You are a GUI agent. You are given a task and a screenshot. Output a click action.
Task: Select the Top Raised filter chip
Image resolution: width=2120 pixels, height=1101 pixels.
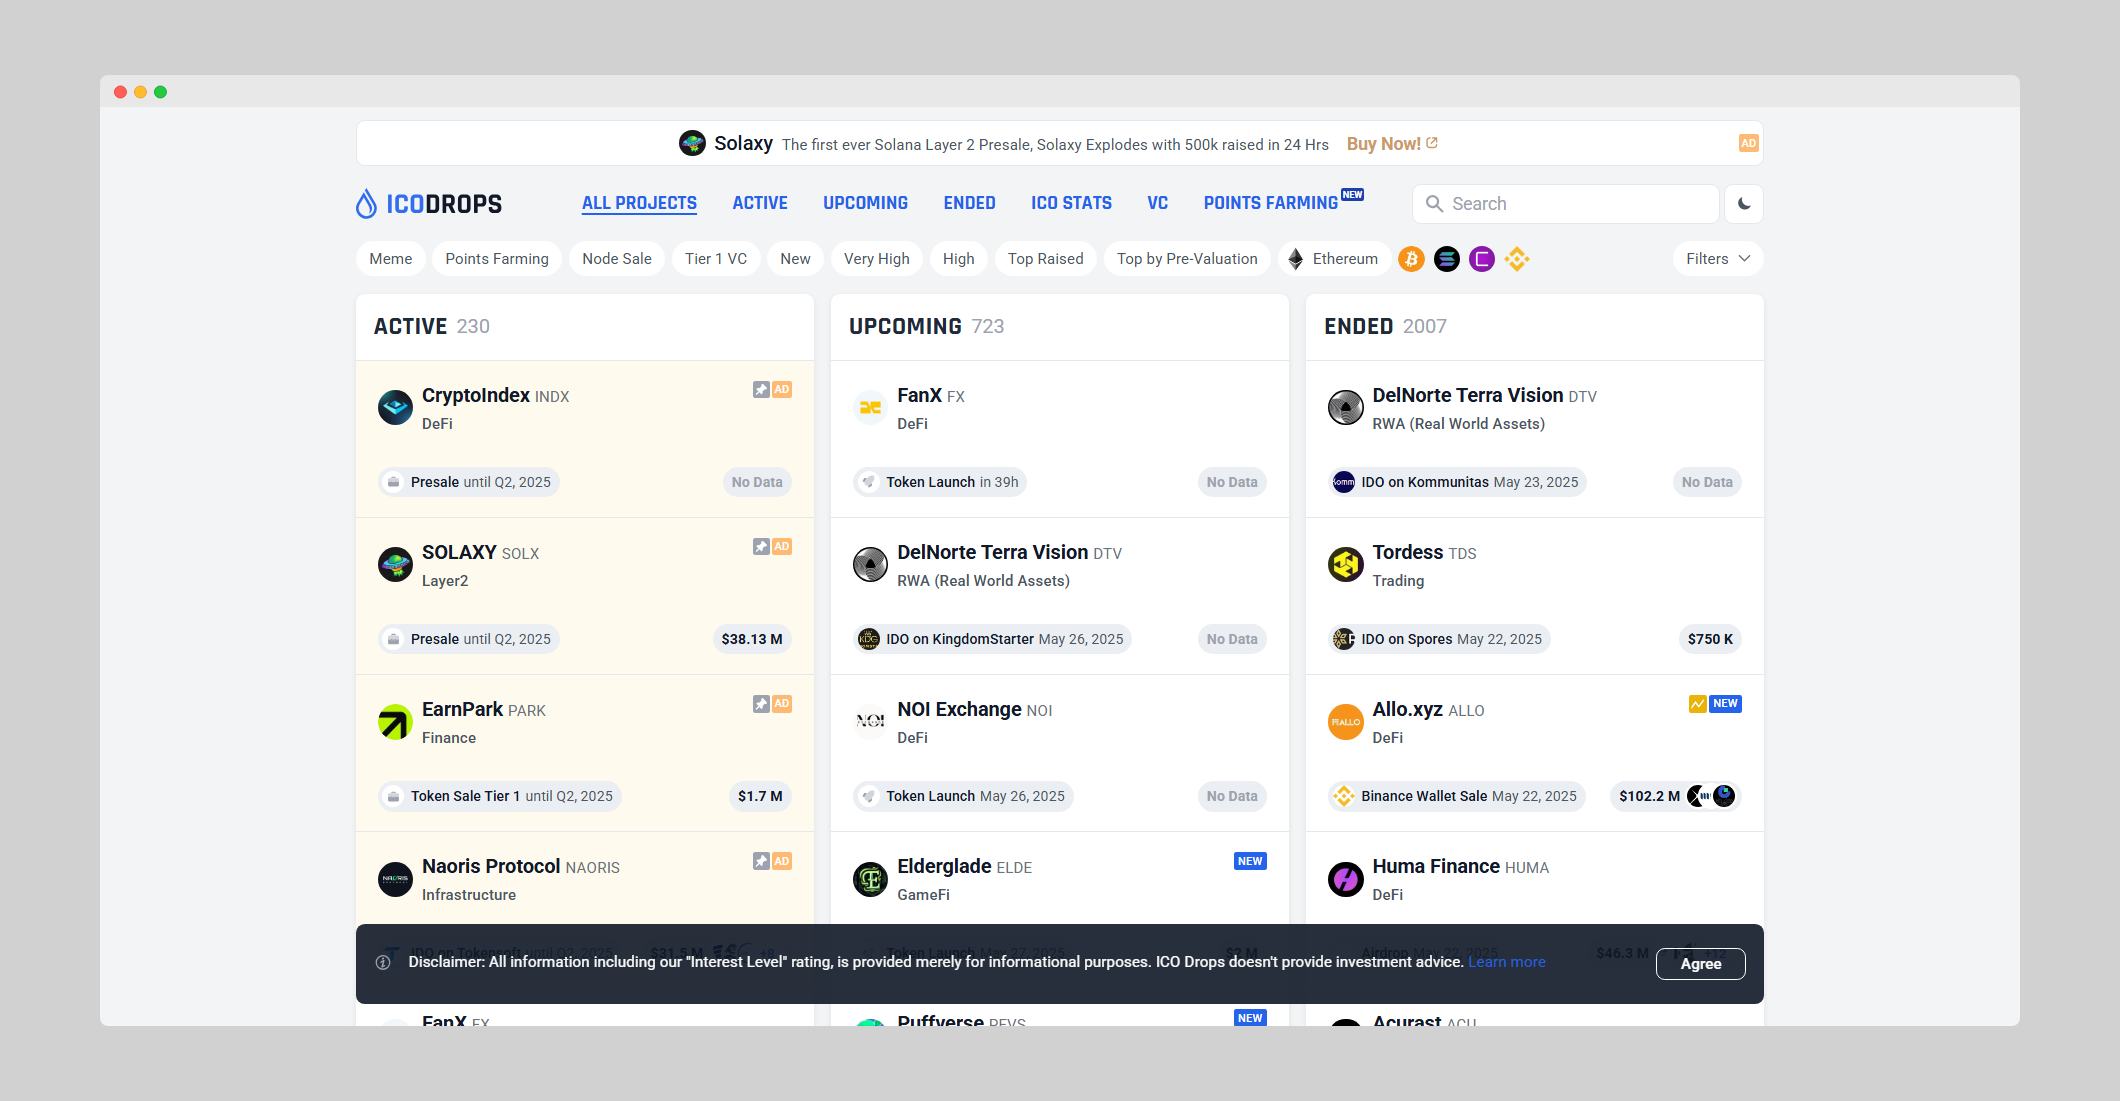(1045, 259)
